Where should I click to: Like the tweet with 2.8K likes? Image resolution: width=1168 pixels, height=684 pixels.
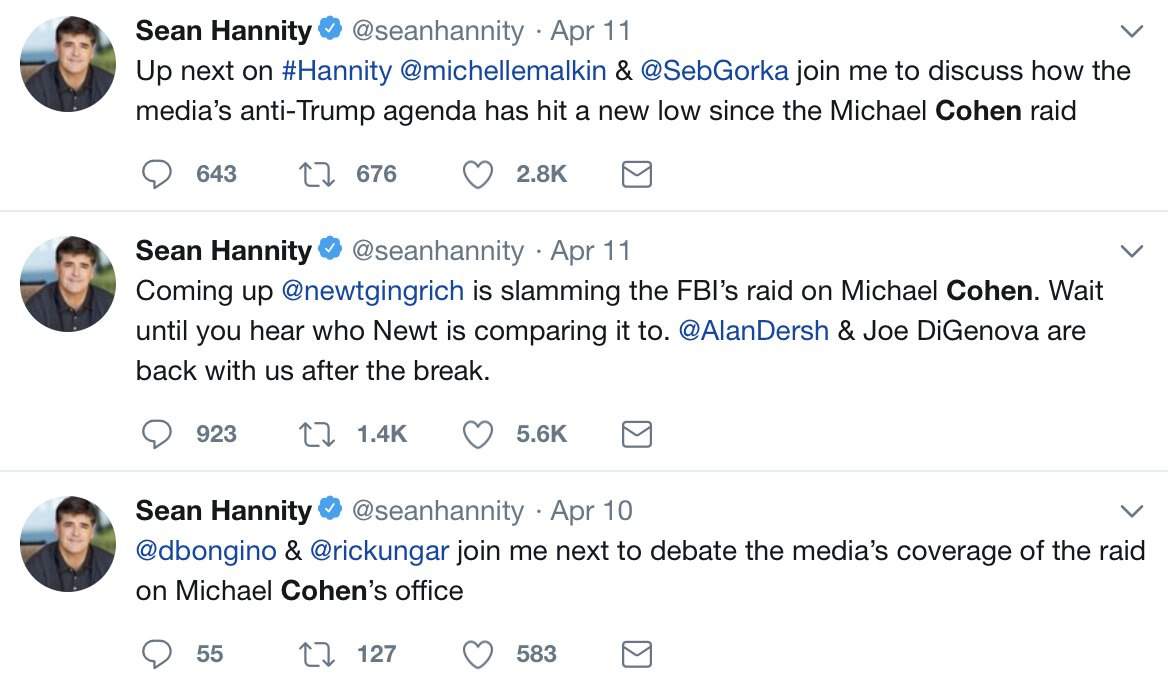point(479,175)
